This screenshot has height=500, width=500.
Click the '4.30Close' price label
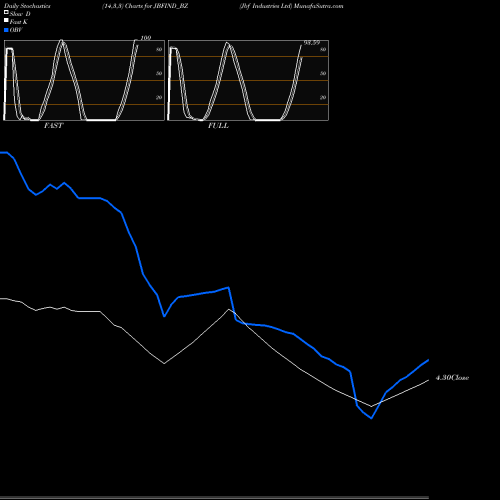452,378
